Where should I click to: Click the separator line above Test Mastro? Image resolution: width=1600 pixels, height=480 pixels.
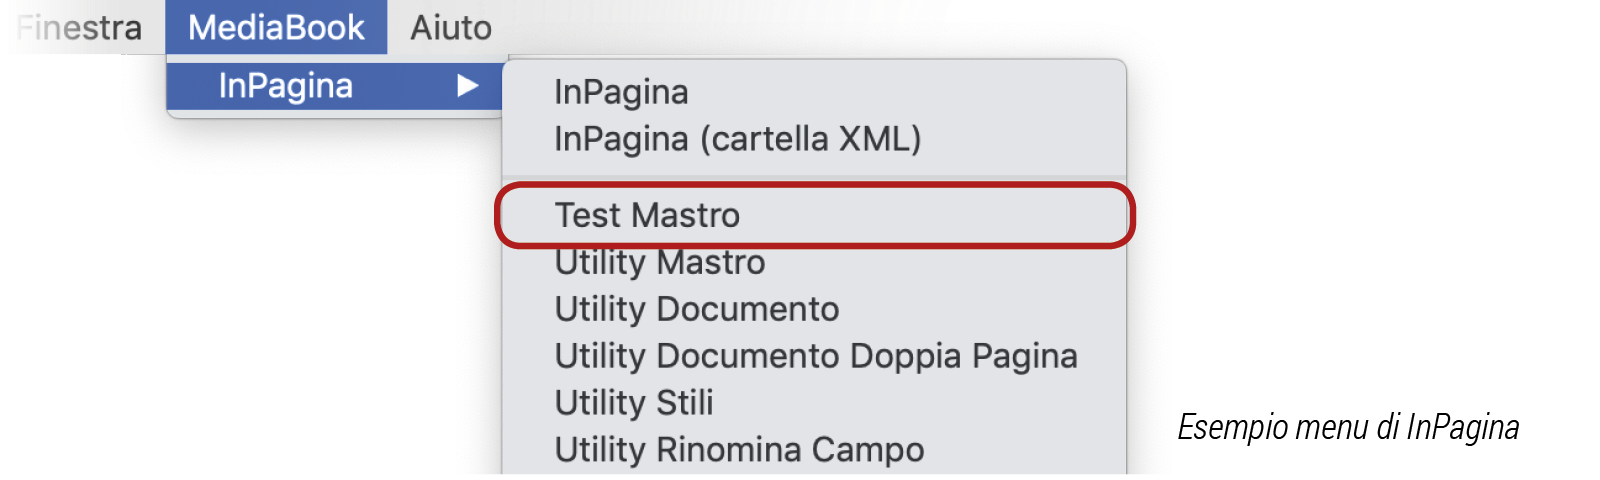point(814,178)
